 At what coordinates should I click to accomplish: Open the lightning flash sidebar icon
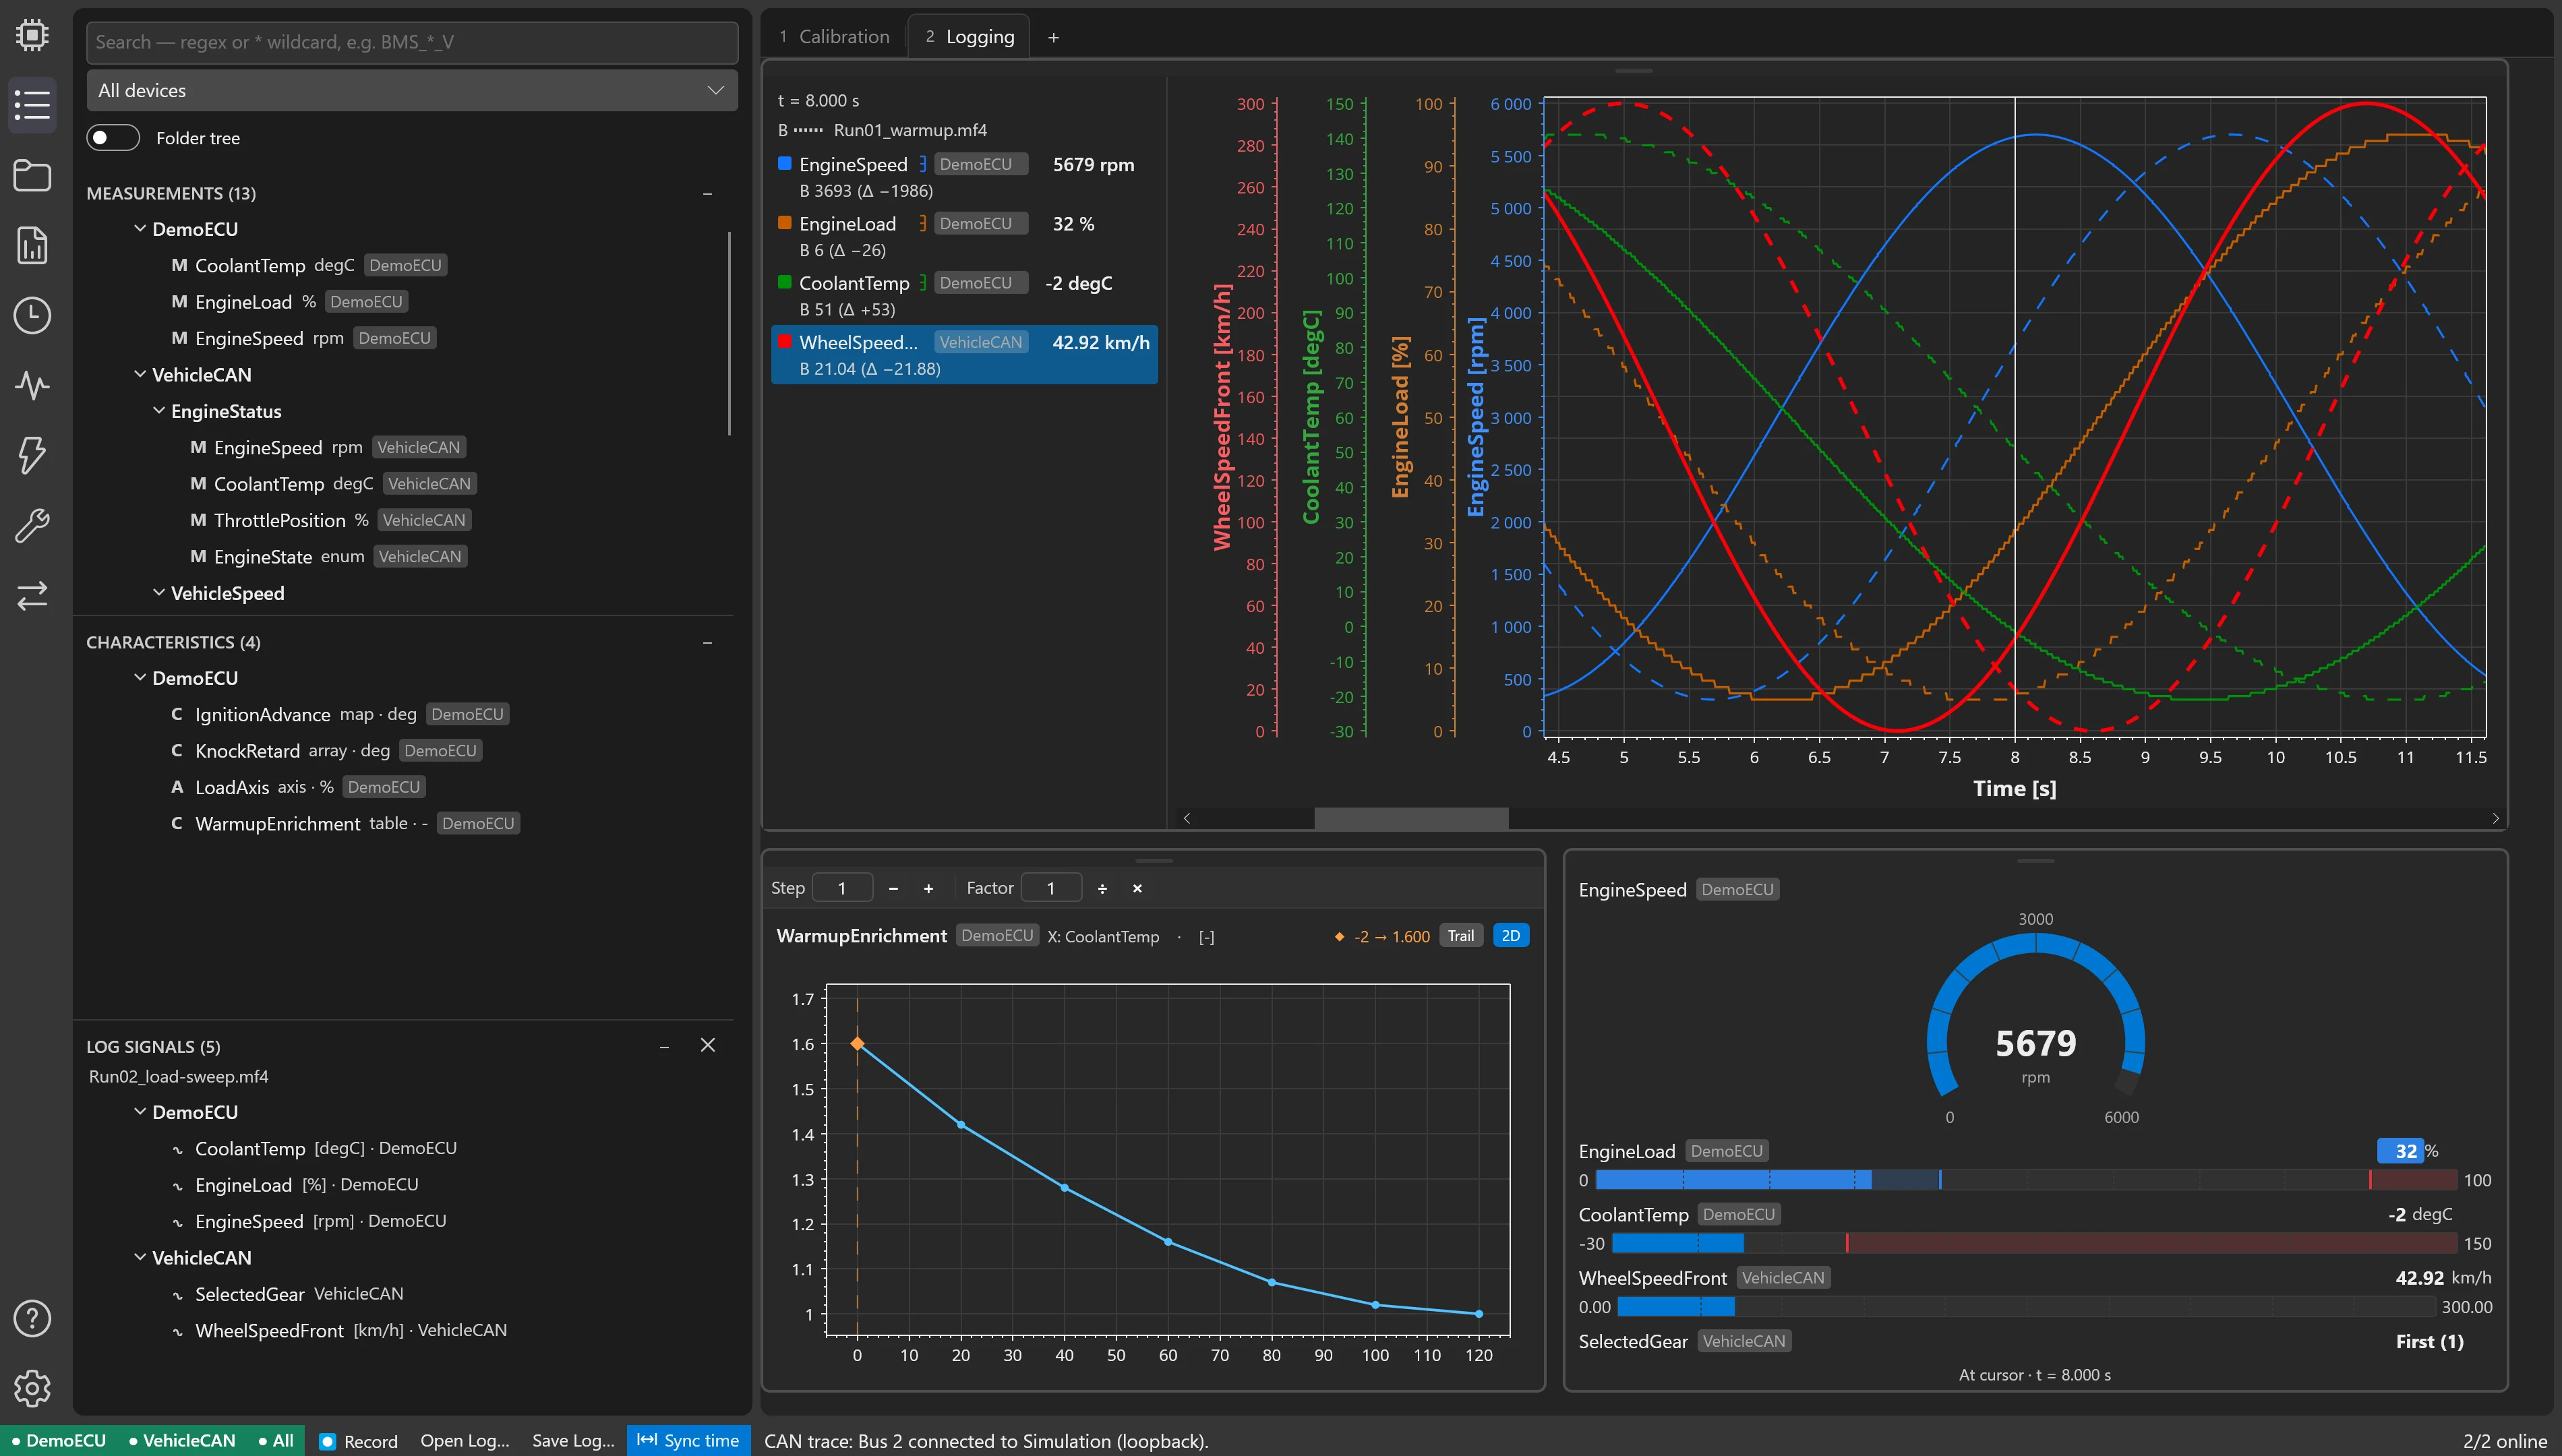(32, 455)
